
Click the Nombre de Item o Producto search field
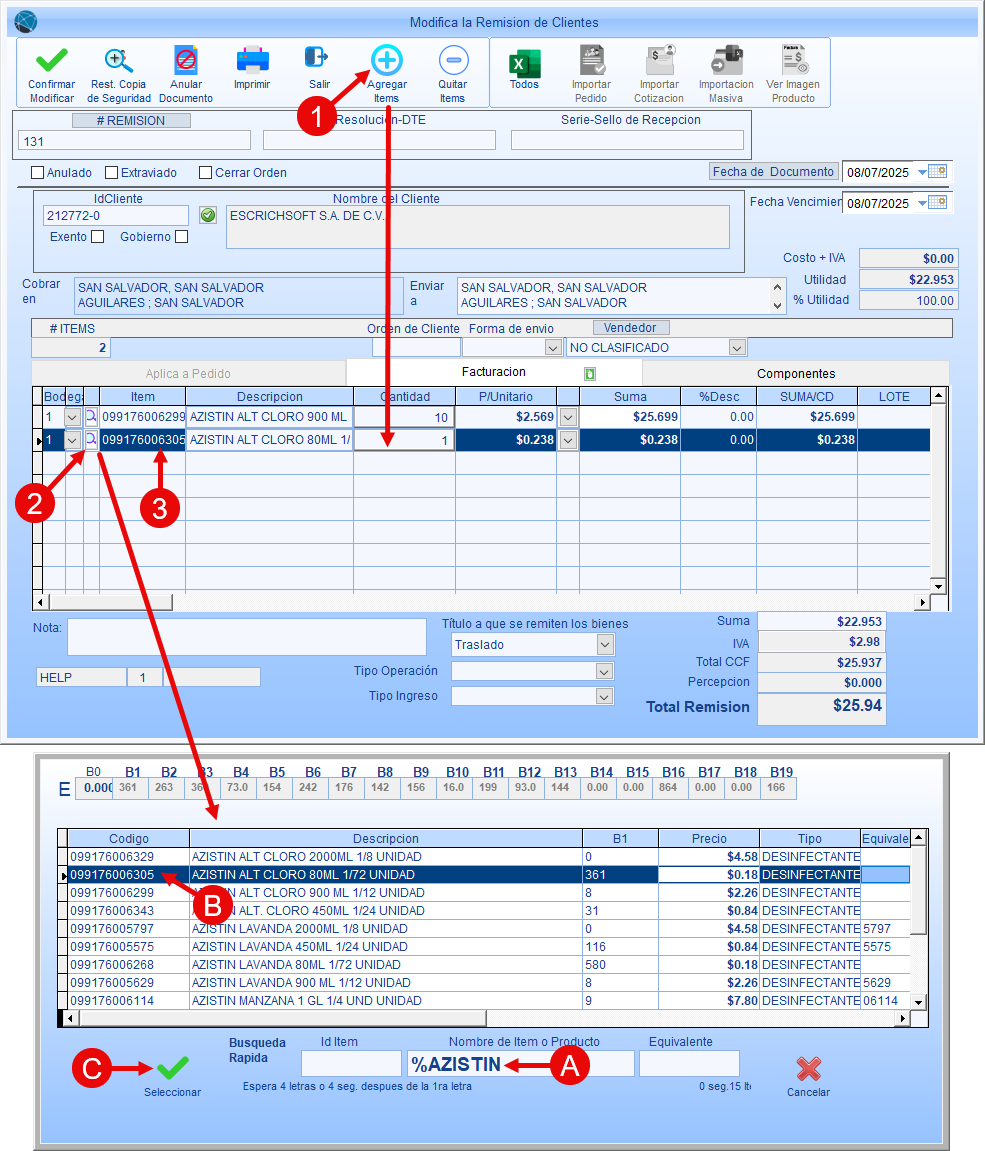click(521, 1064)
